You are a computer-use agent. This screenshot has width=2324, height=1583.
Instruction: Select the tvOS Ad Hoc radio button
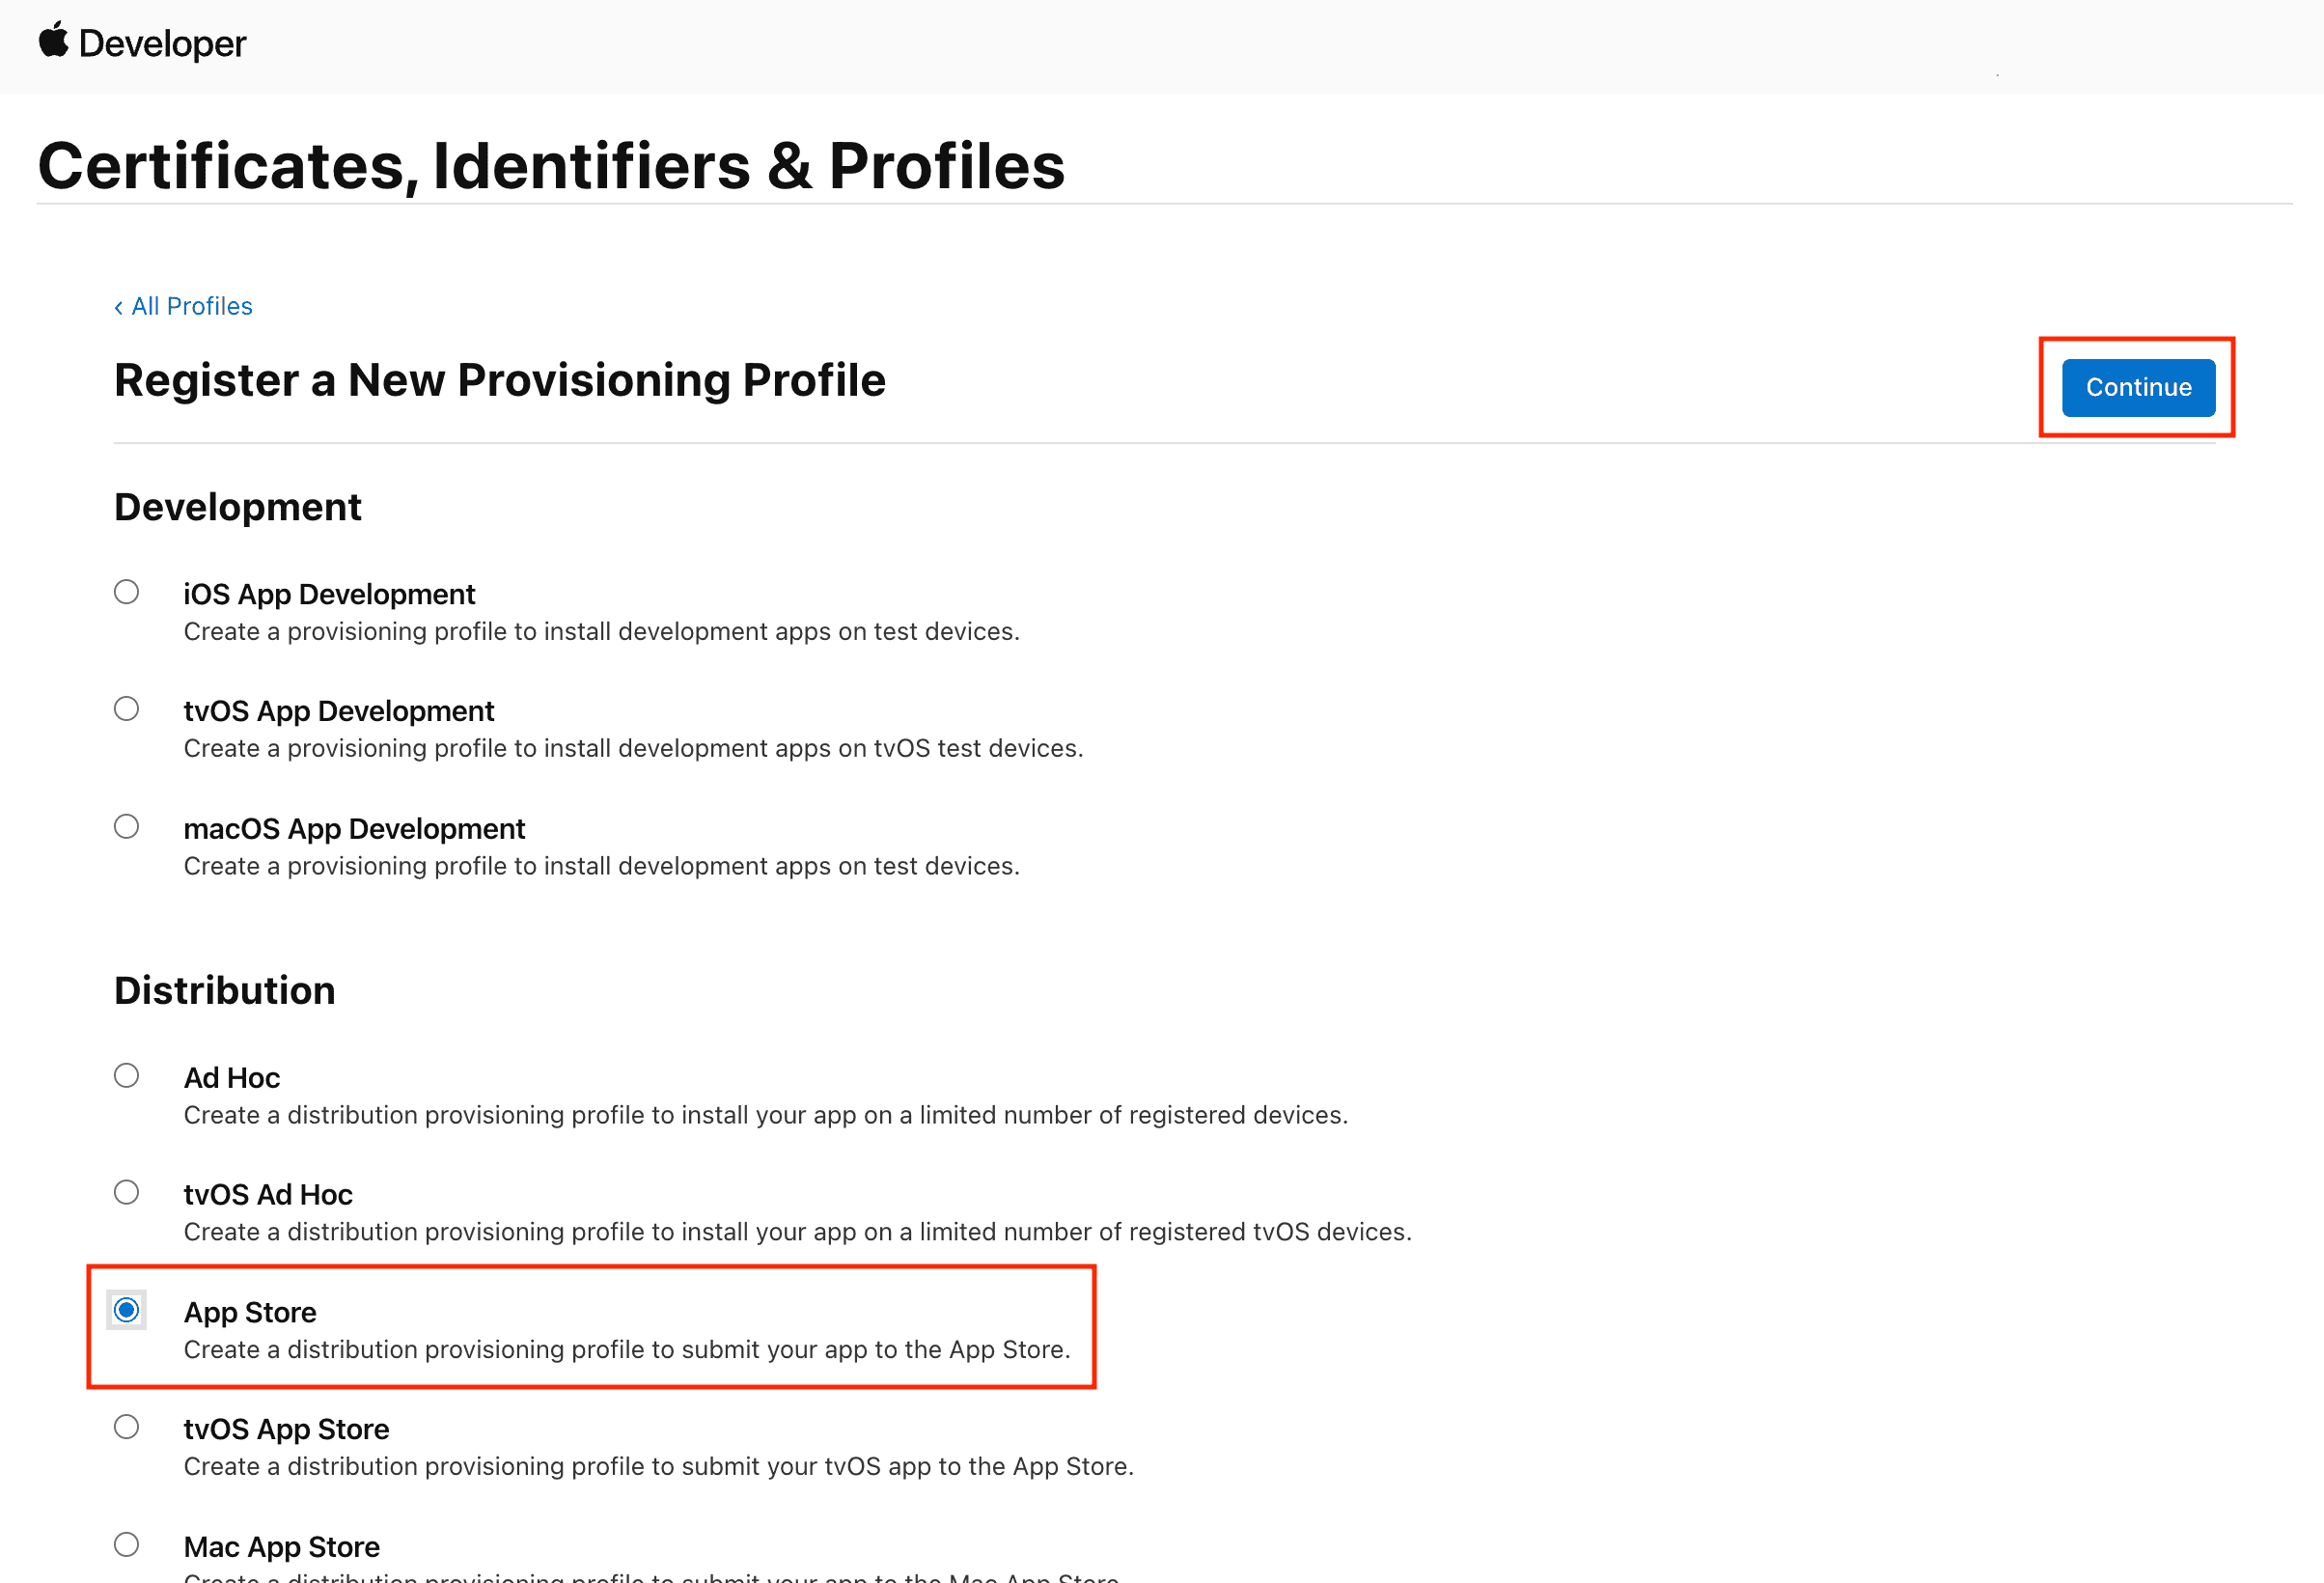pos(126,1191)
